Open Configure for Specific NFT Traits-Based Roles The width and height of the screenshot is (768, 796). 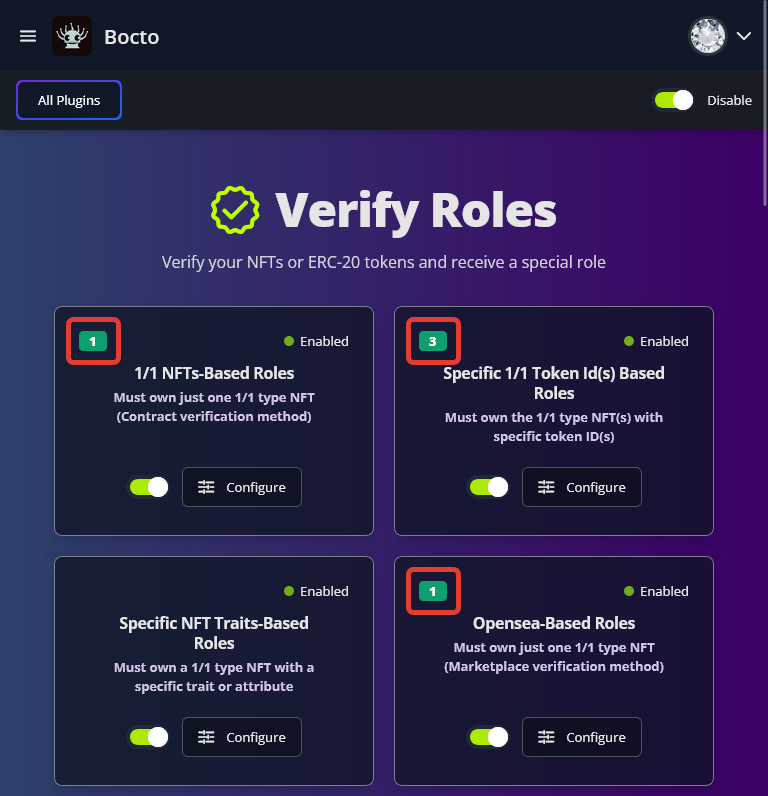click(241, 737)
